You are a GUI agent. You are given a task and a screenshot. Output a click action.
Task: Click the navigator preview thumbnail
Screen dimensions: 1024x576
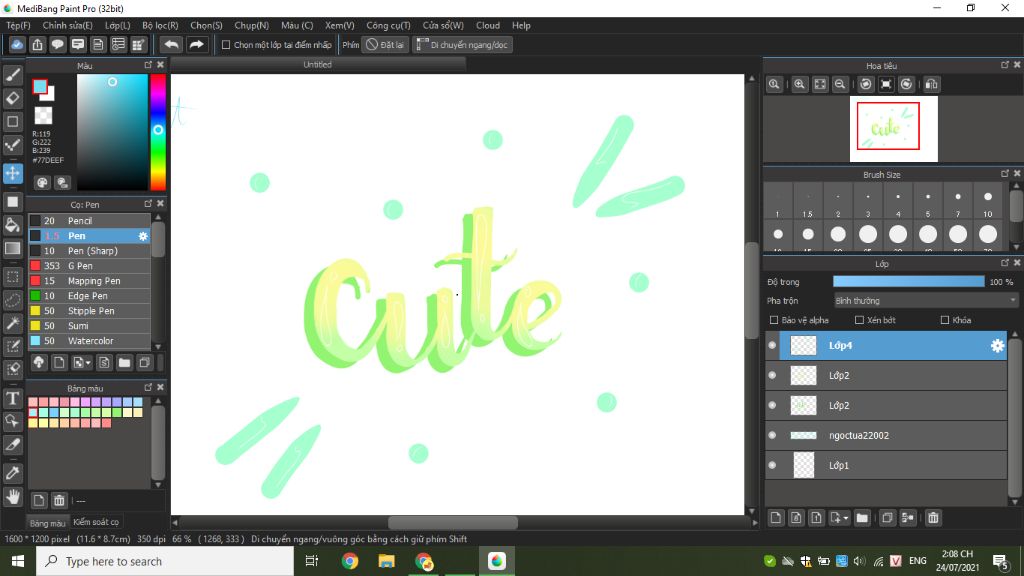[x=893, y=129]
